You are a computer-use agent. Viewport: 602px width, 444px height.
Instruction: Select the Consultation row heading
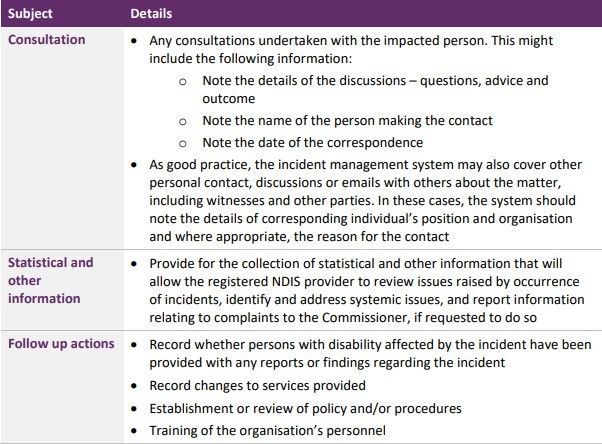point(46,40)
